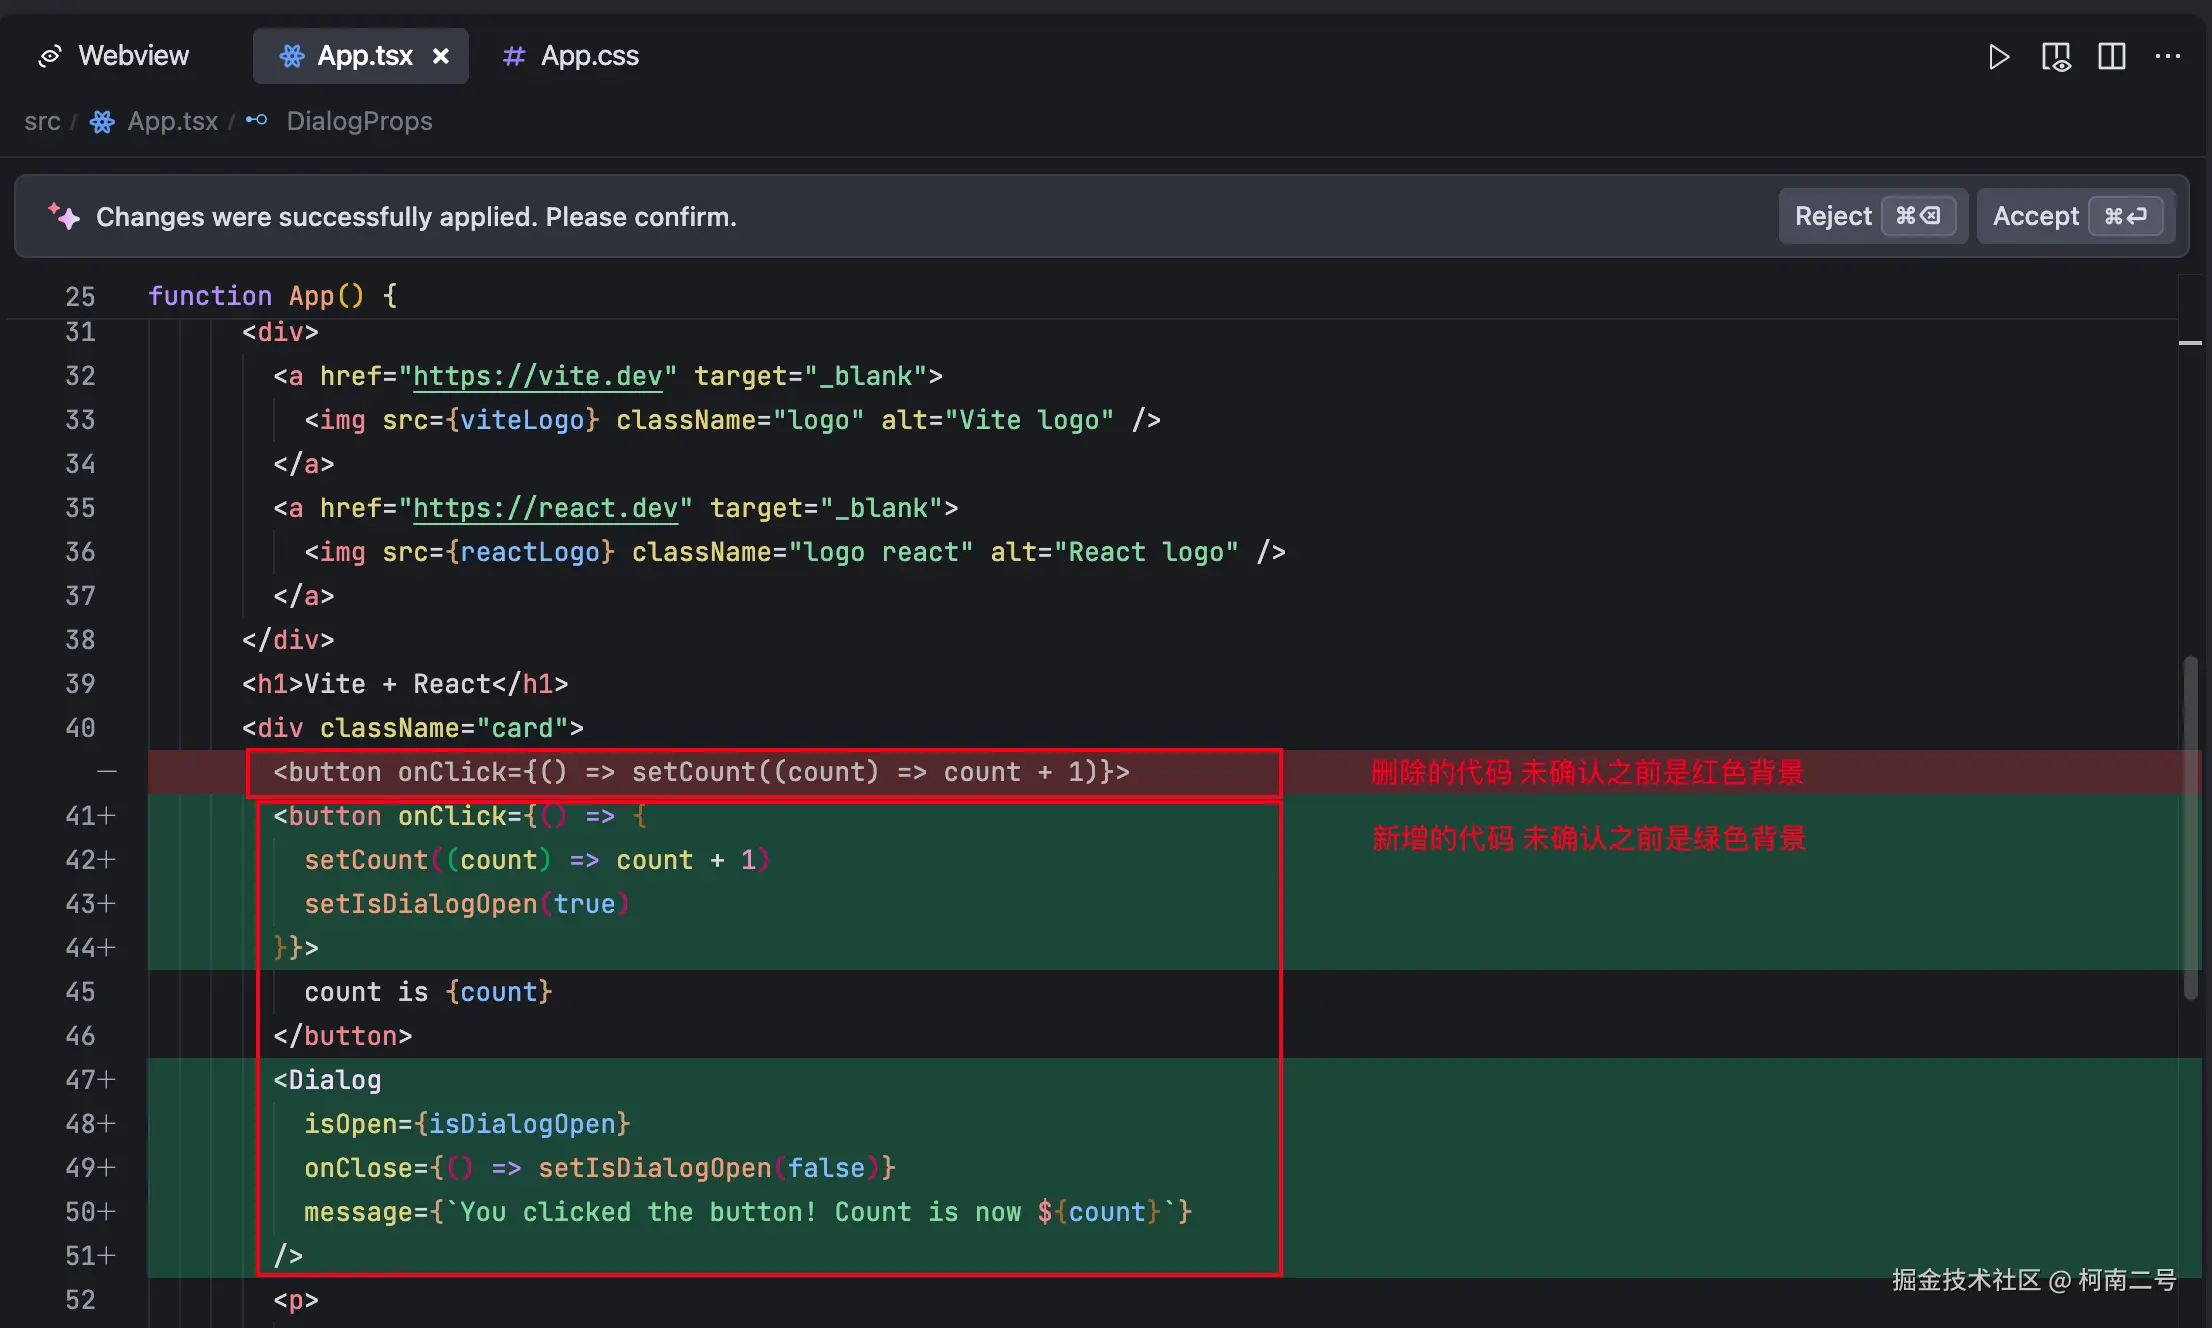Open the more actions ellipsis menu
This screenshot has height=1328, width=2212.
click(2167, 56)
